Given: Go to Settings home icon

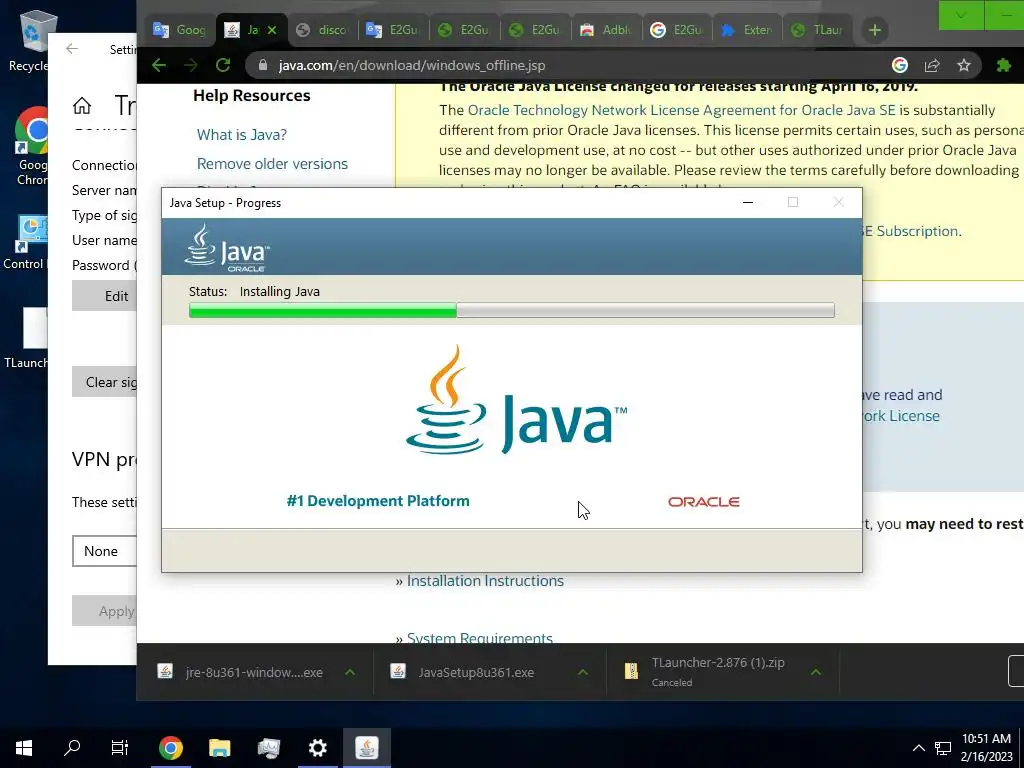Looking at the screenshot, I should 82,105.
